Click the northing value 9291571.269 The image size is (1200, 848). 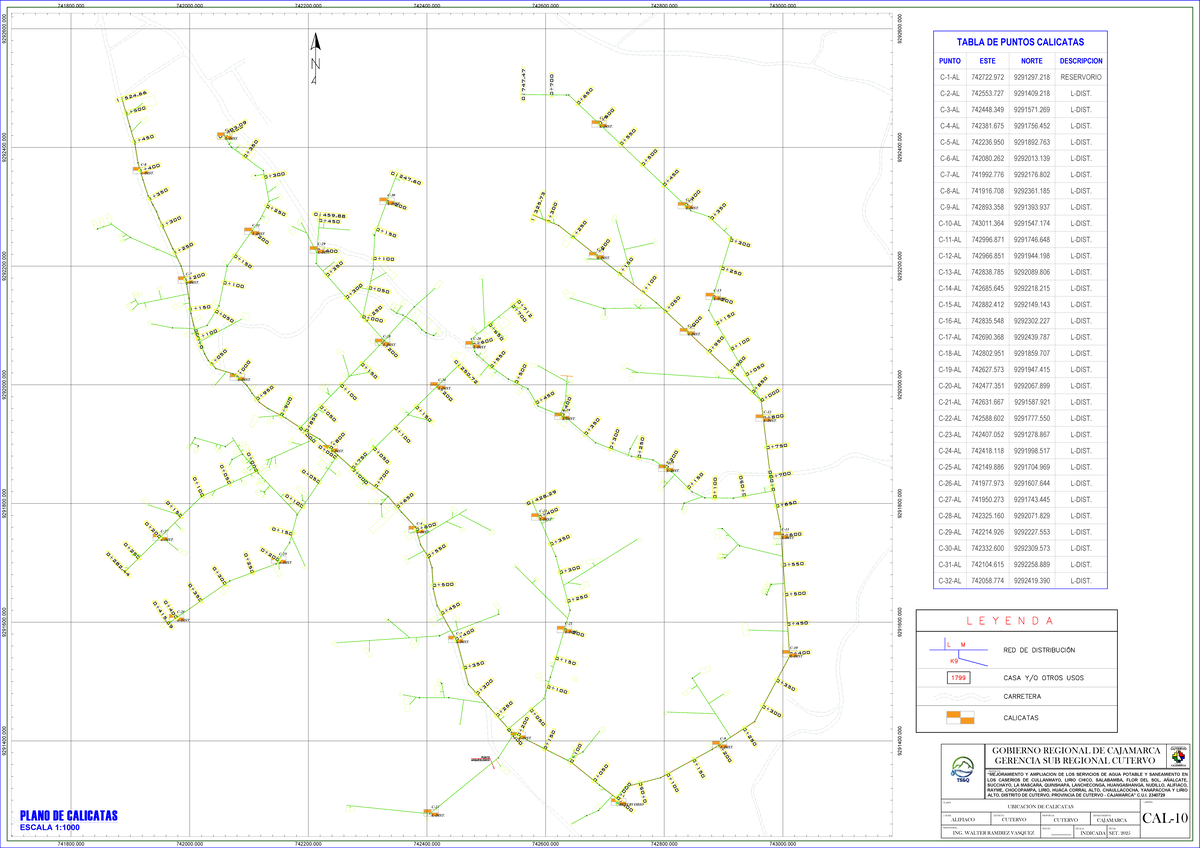1032,109
